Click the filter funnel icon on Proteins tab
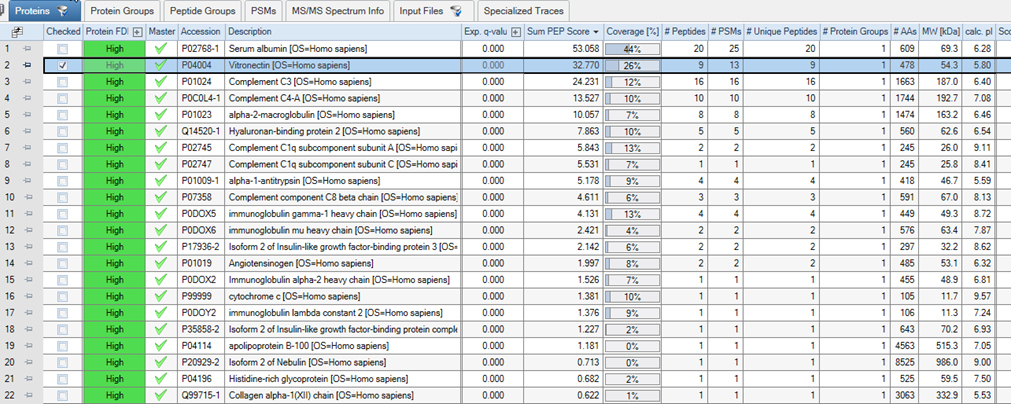Image resolution: width=1011 pixels, height=404 pixels. (62, 11)
